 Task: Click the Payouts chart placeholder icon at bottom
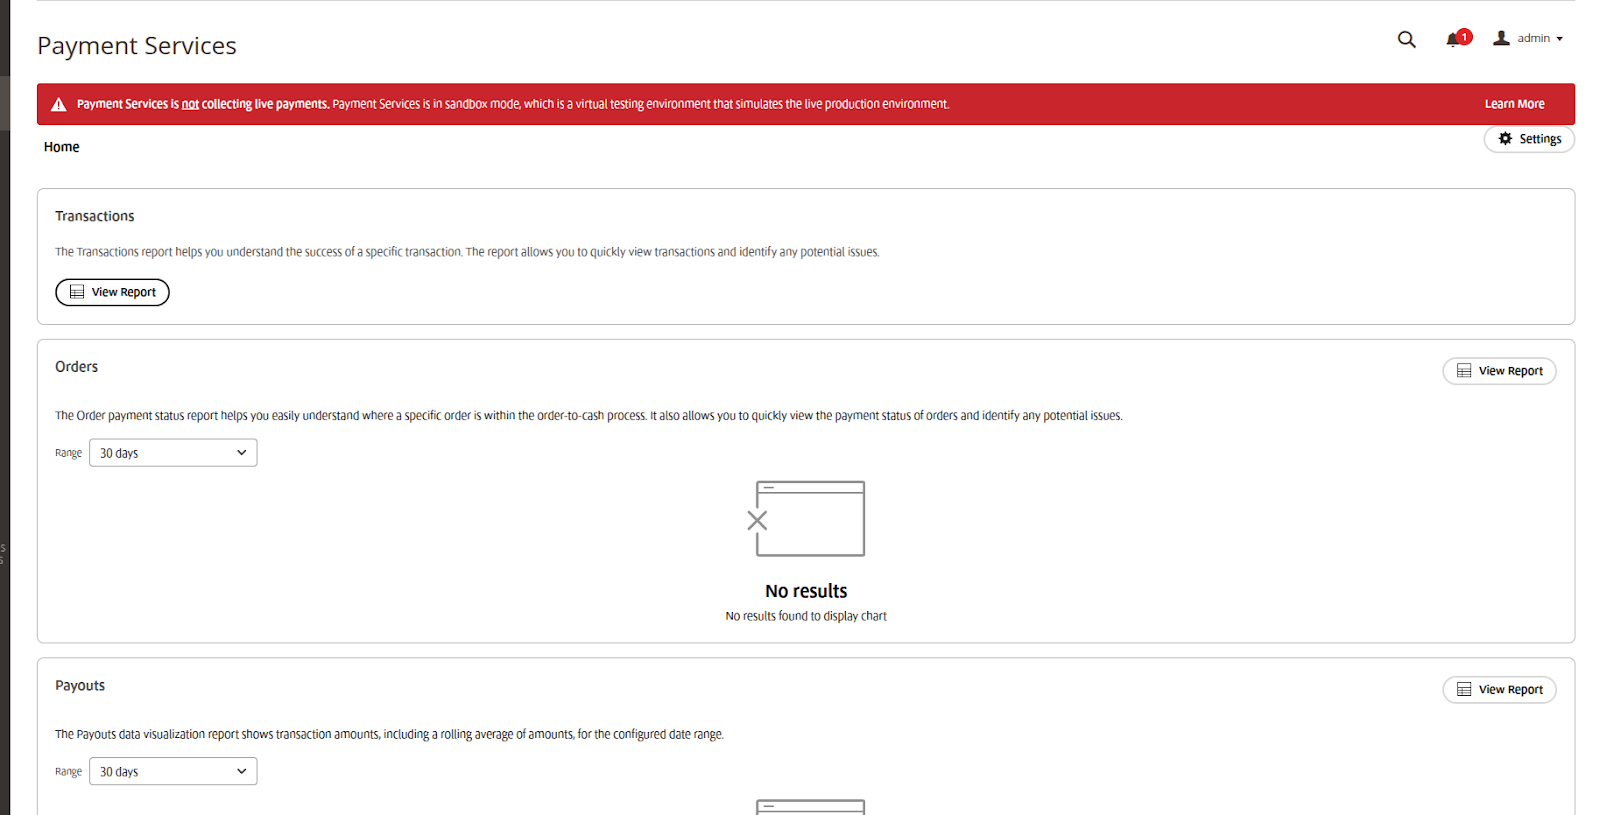coord(810,806)
